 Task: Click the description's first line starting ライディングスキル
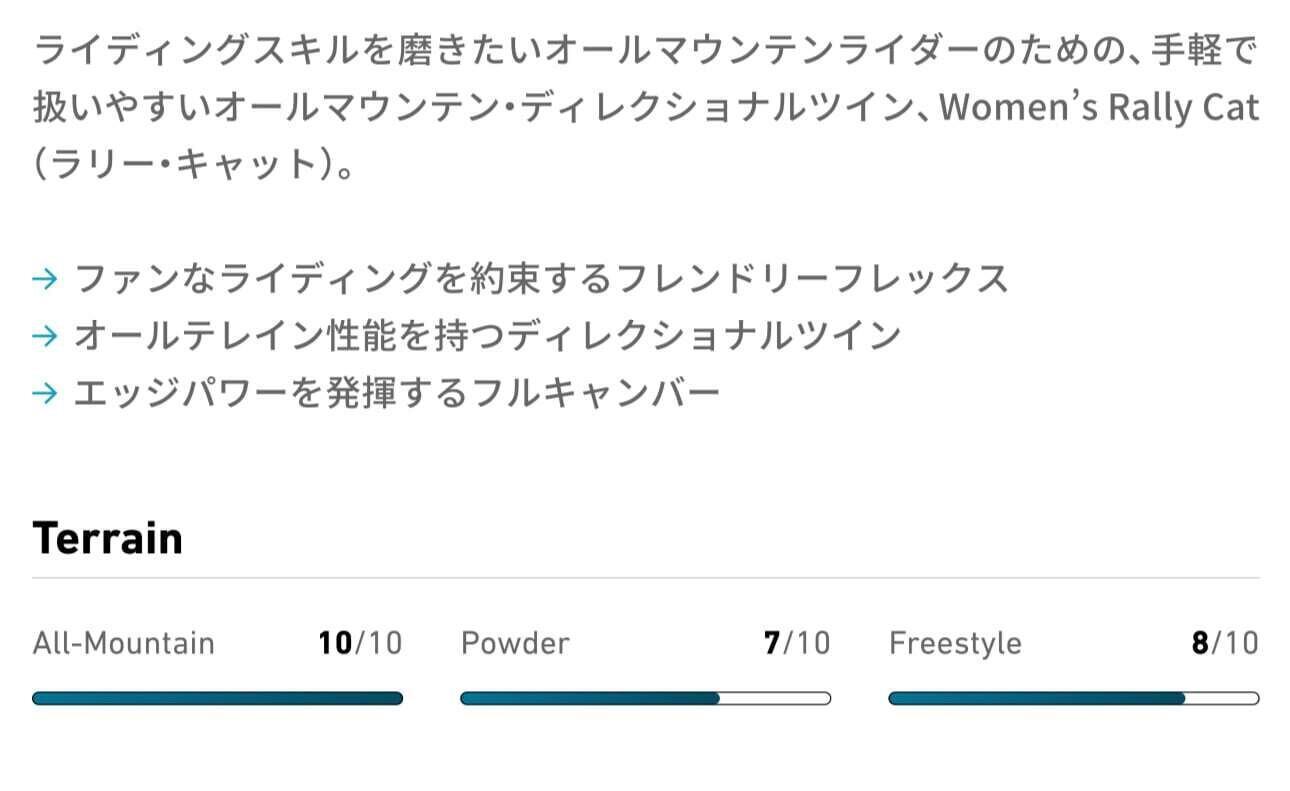(x=645, y=50)
